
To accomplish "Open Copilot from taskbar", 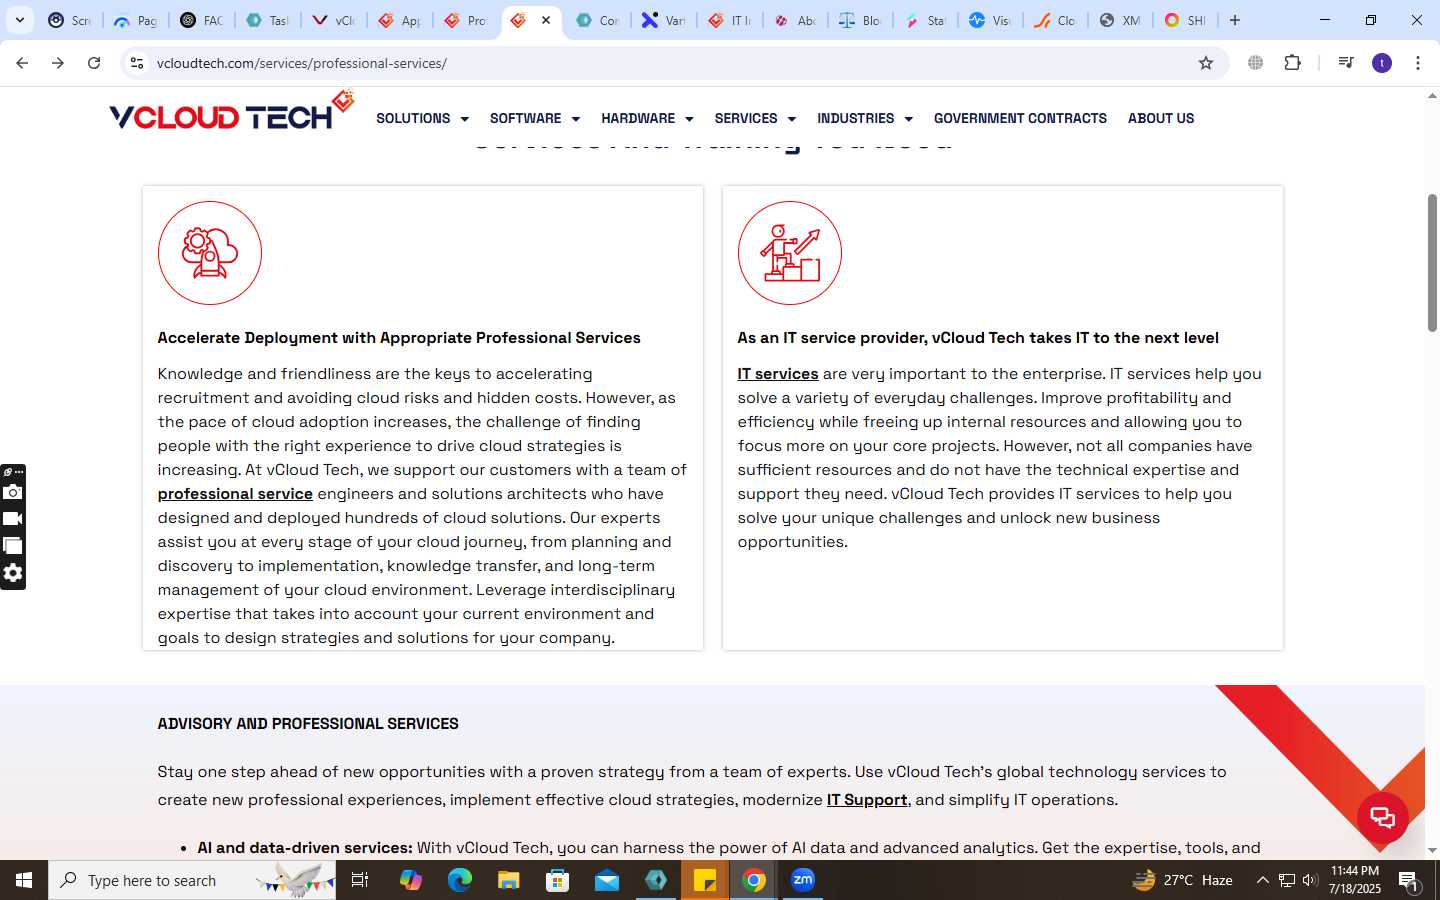I will tap(411, 880).
